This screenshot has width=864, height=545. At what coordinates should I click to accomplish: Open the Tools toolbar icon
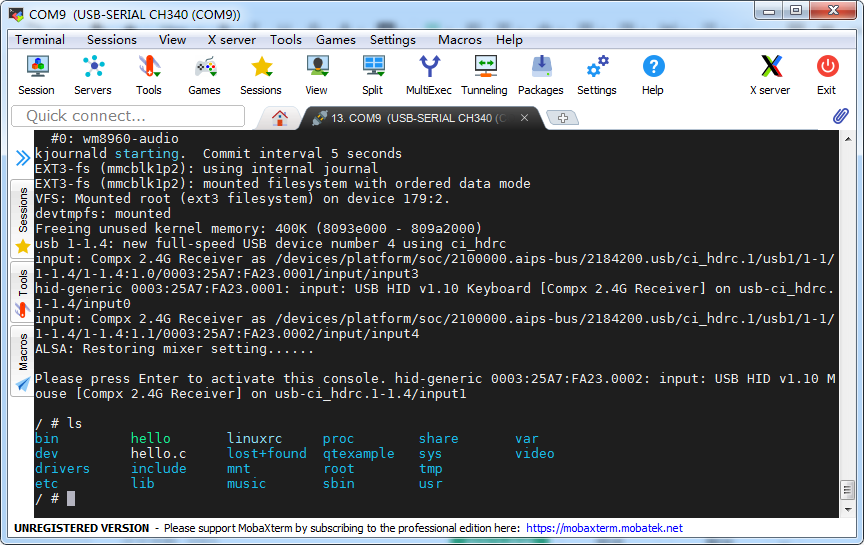149,75
